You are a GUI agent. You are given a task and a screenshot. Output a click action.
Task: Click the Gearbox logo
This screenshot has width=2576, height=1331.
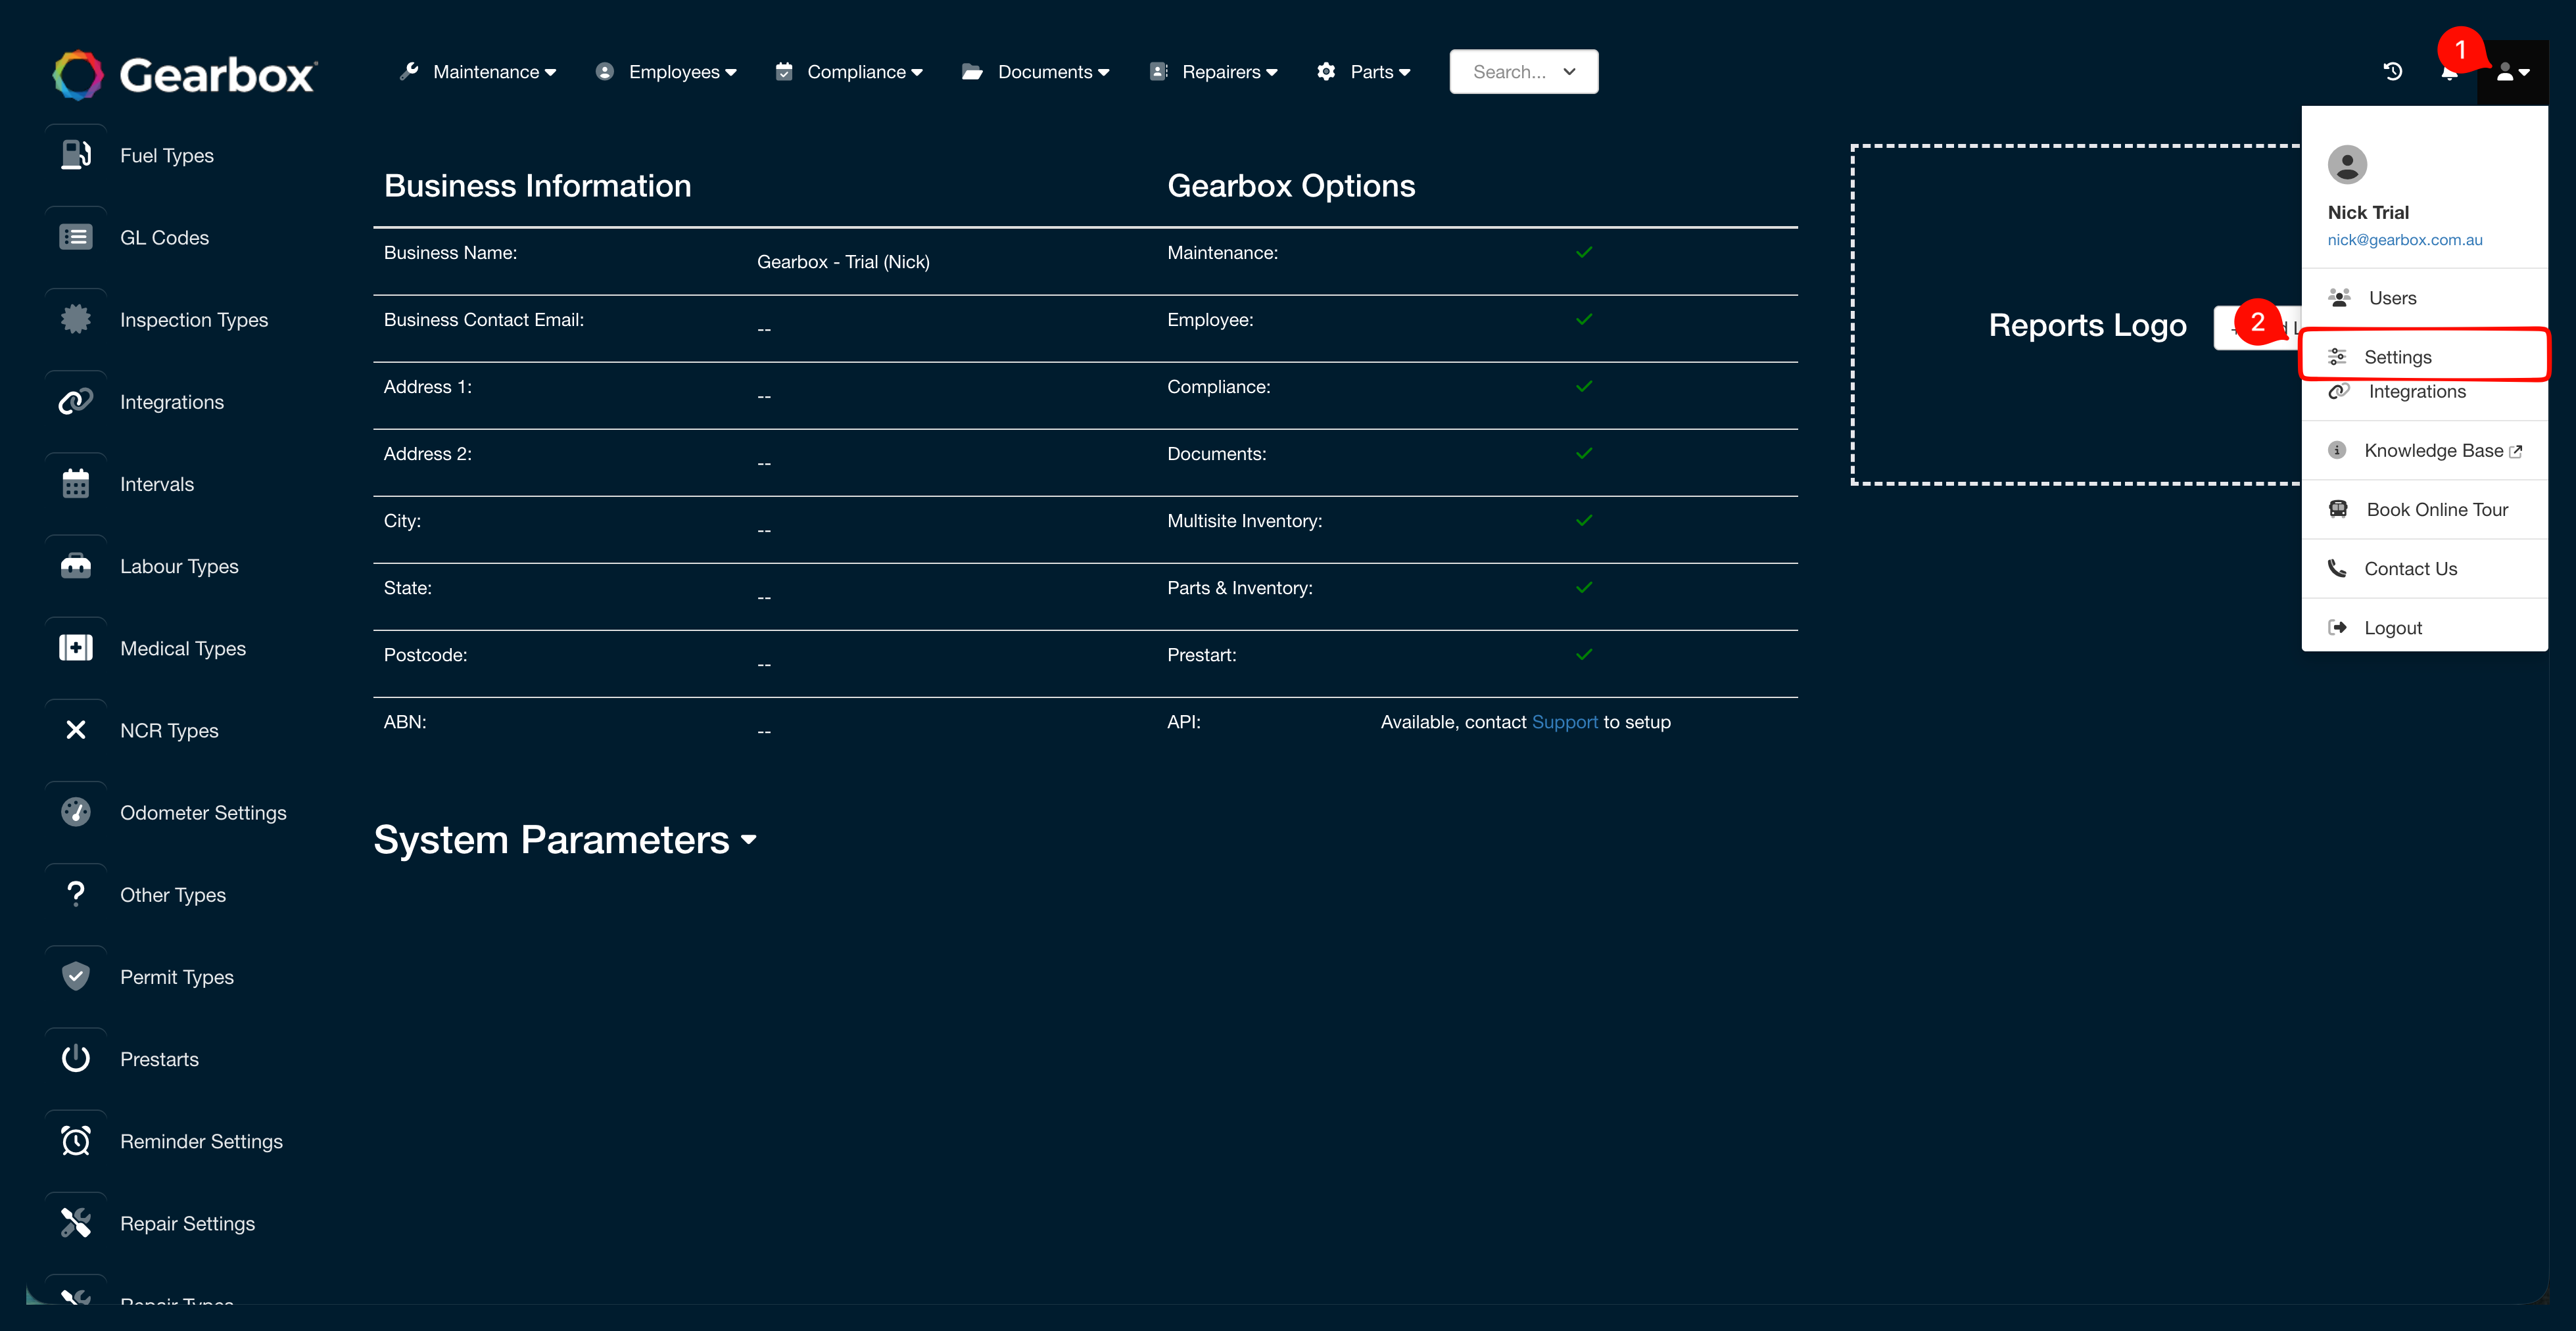[x=185, y=75]
